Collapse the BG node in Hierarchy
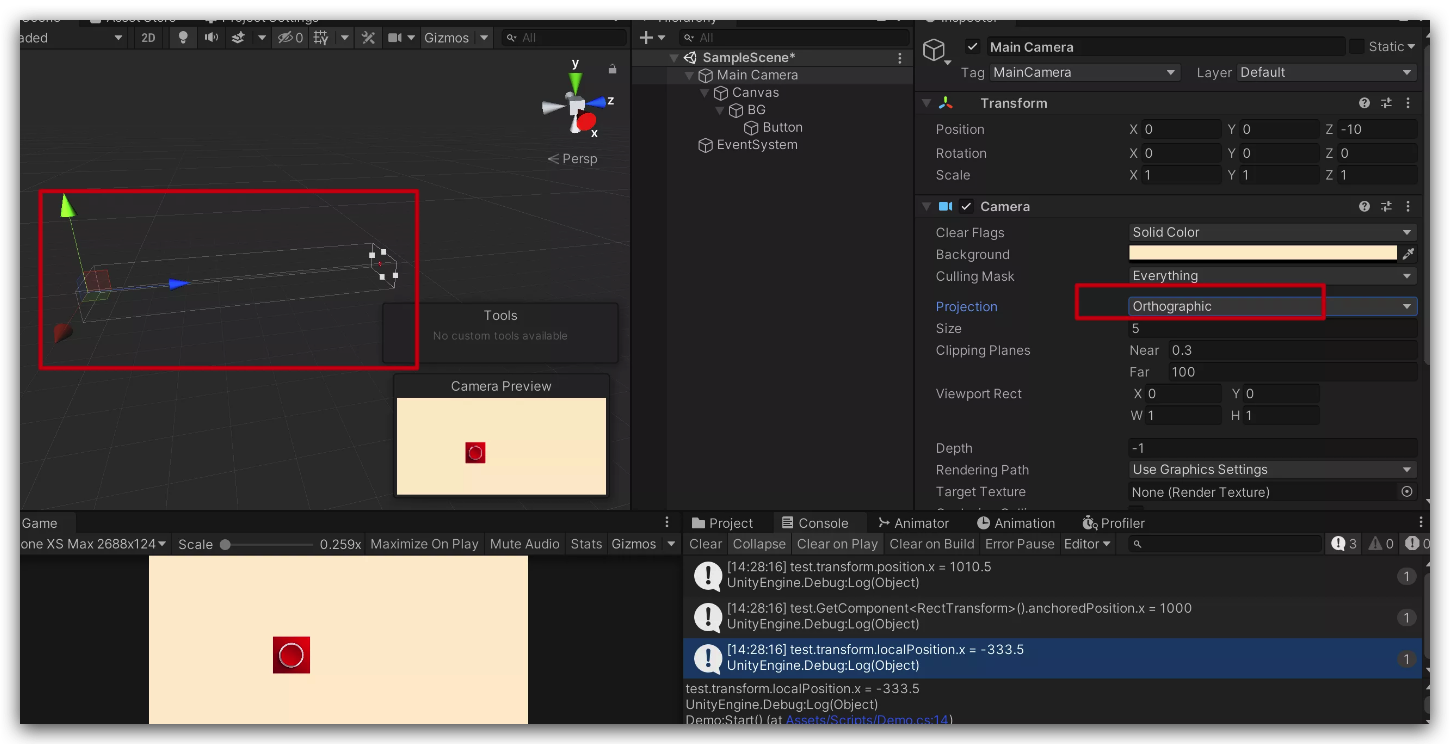 click(x=719, y=110)
